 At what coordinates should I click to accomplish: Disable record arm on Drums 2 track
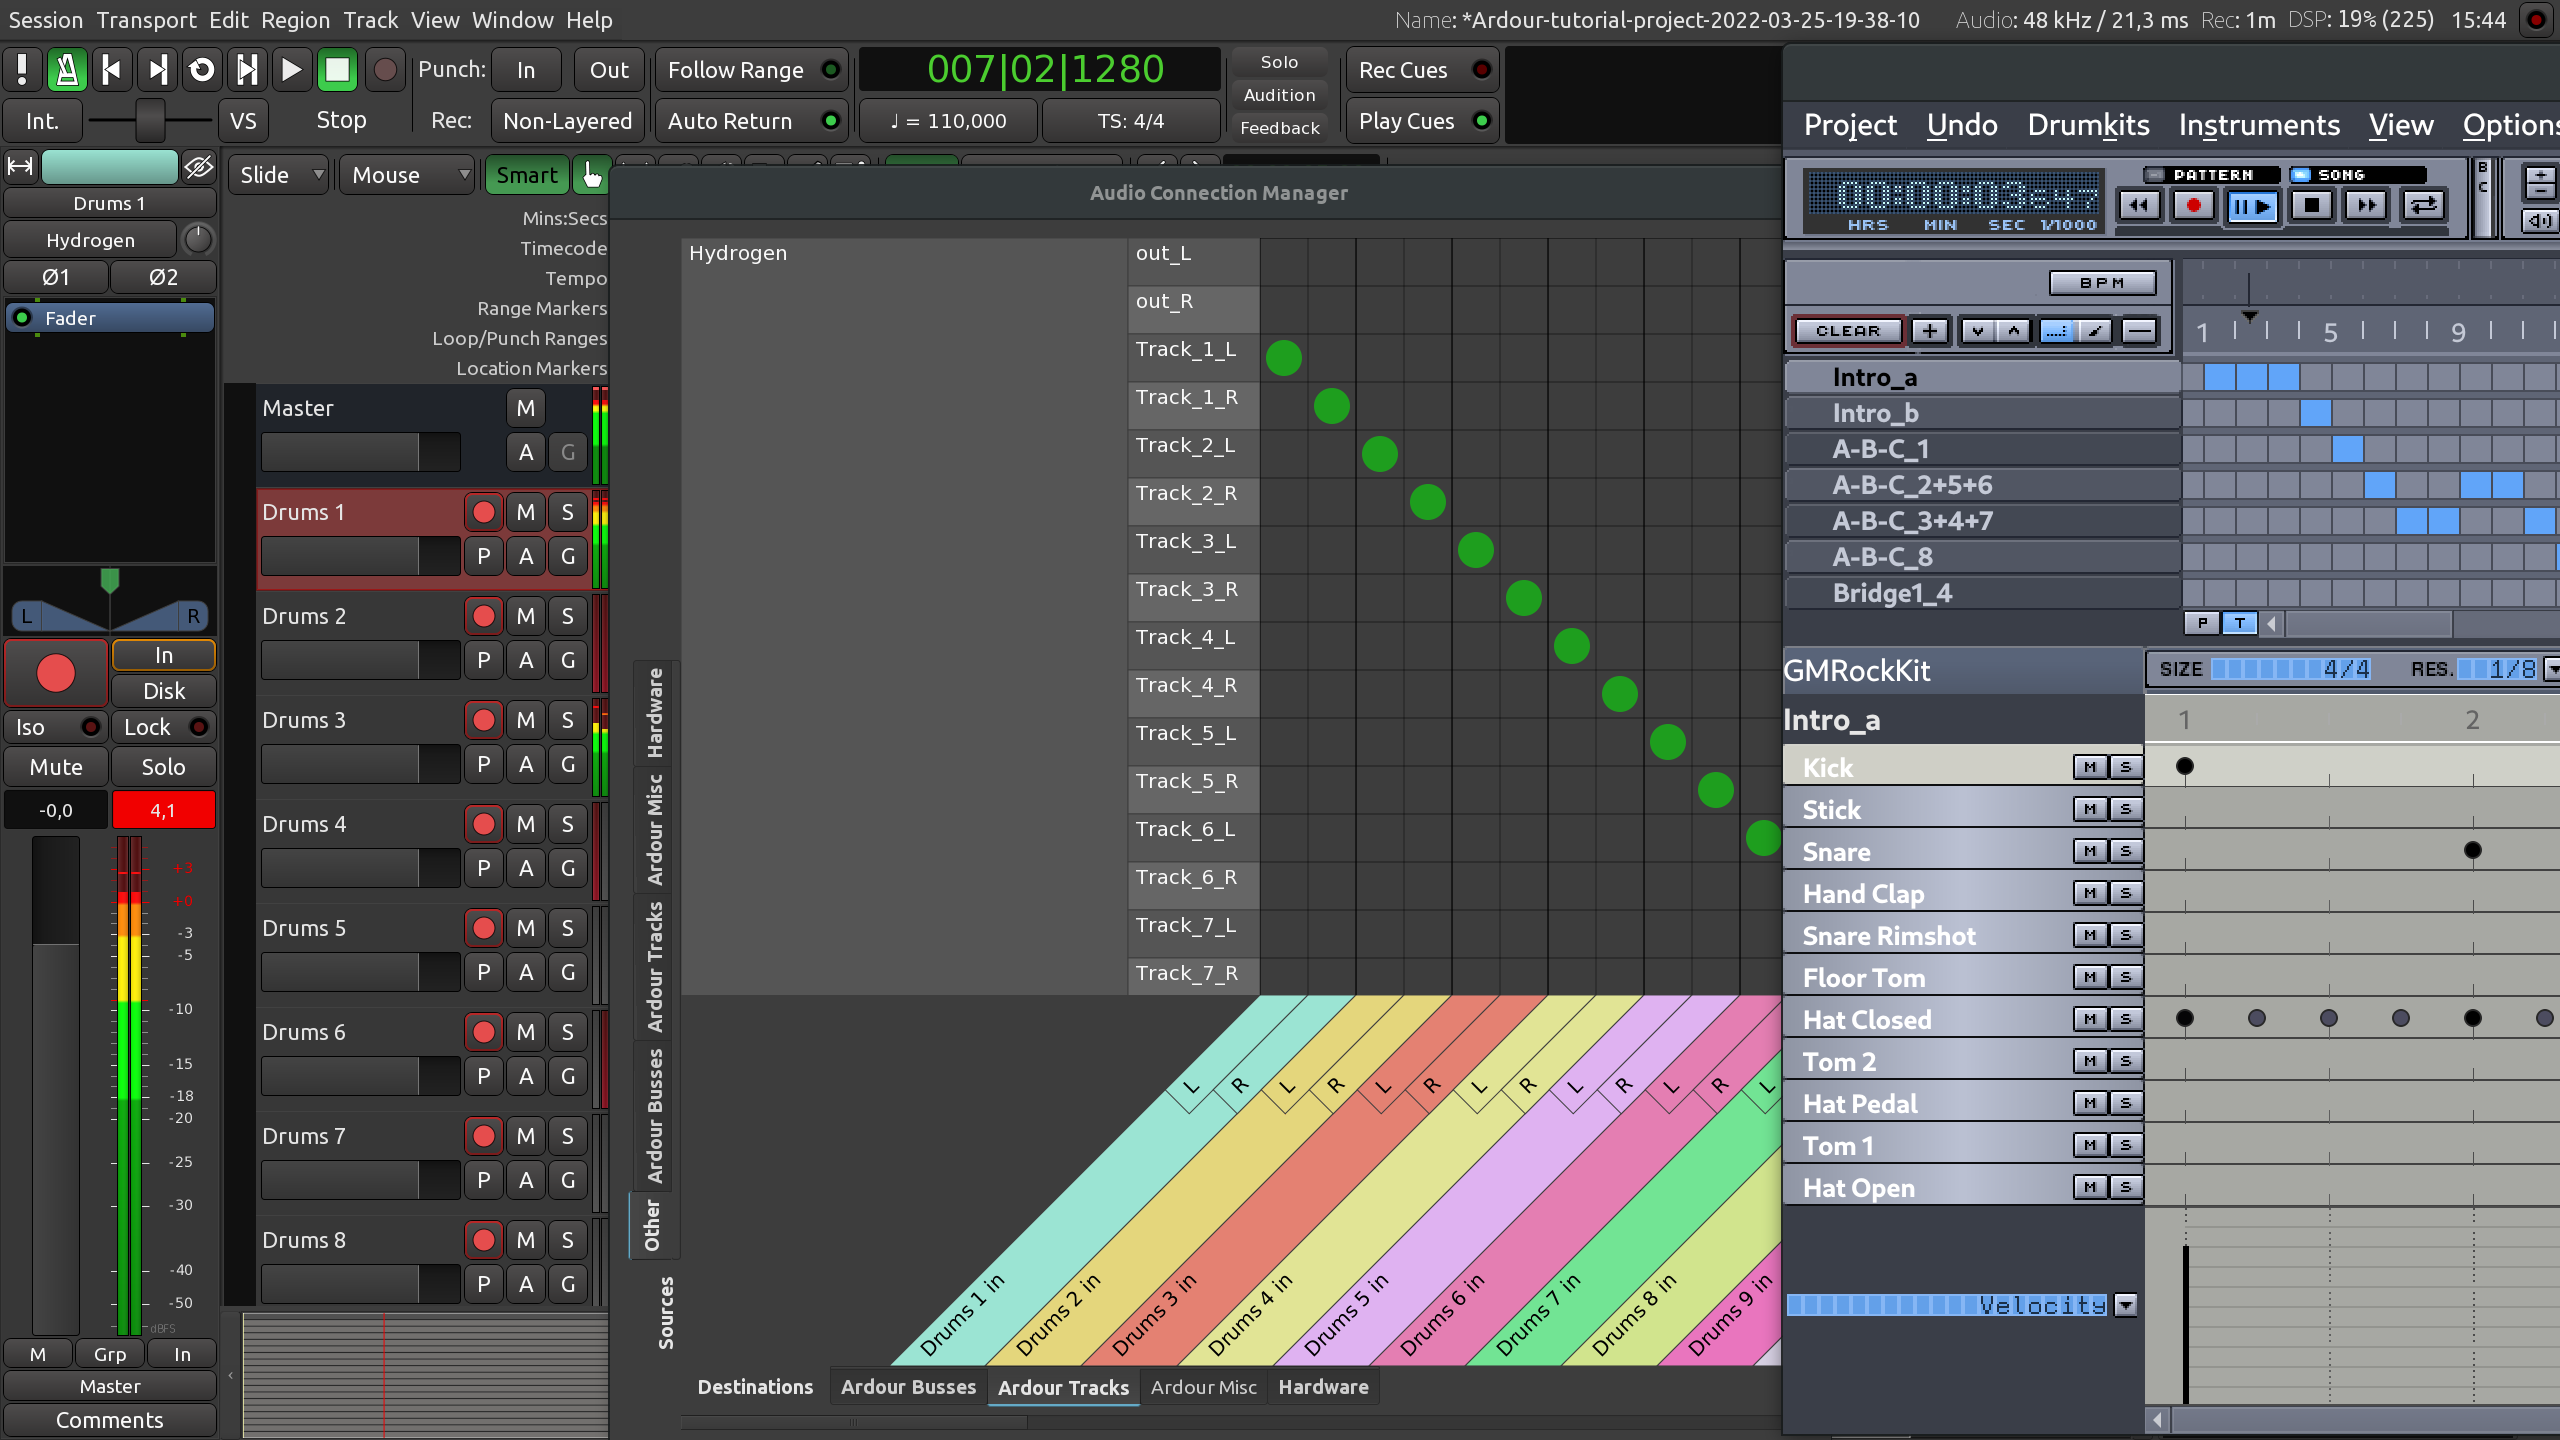pos(484,616)
